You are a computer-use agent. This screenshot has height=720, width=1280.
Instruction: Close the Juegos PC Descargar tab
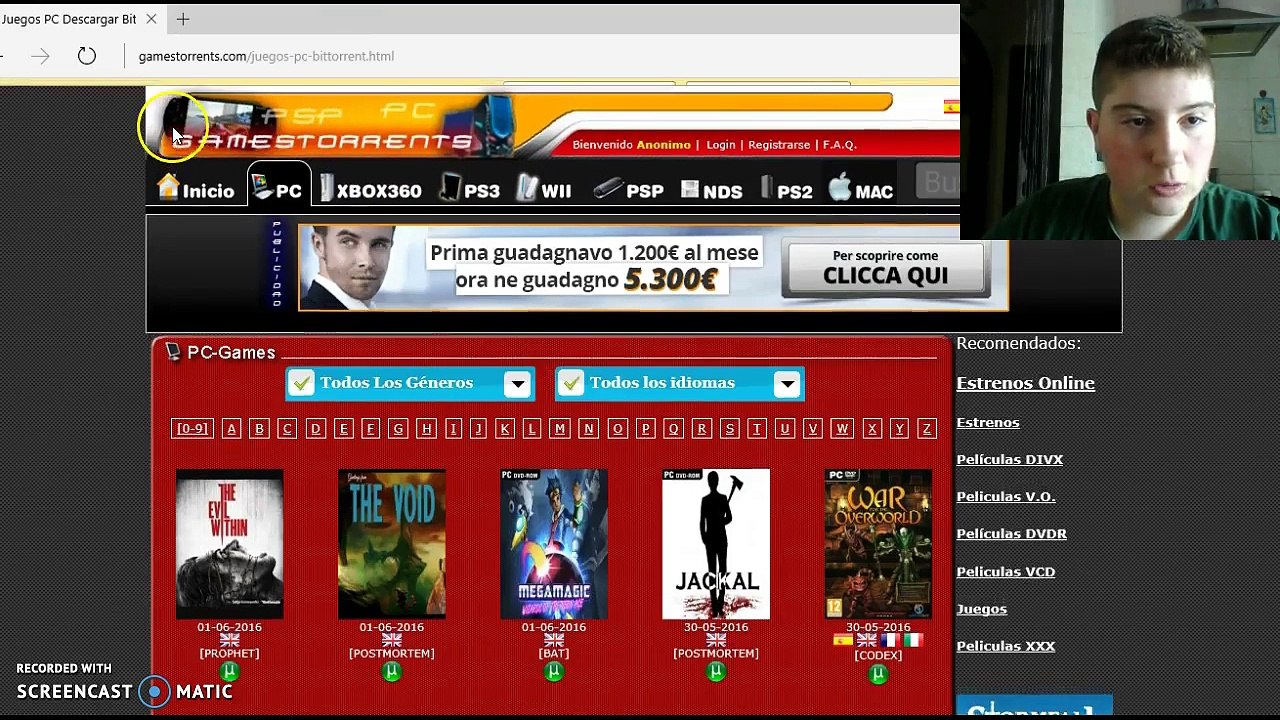(x=151, y=19)
